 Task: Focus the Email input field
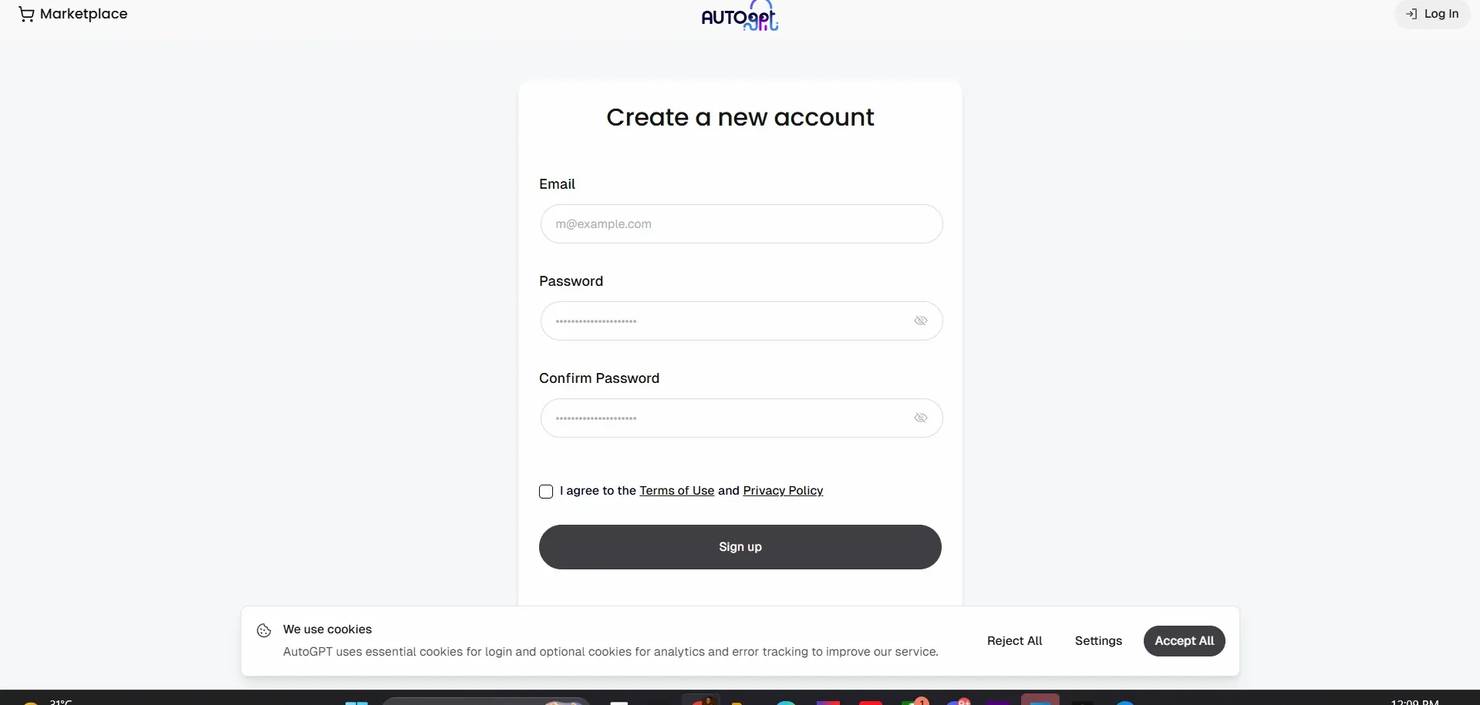tap(741, 224)
